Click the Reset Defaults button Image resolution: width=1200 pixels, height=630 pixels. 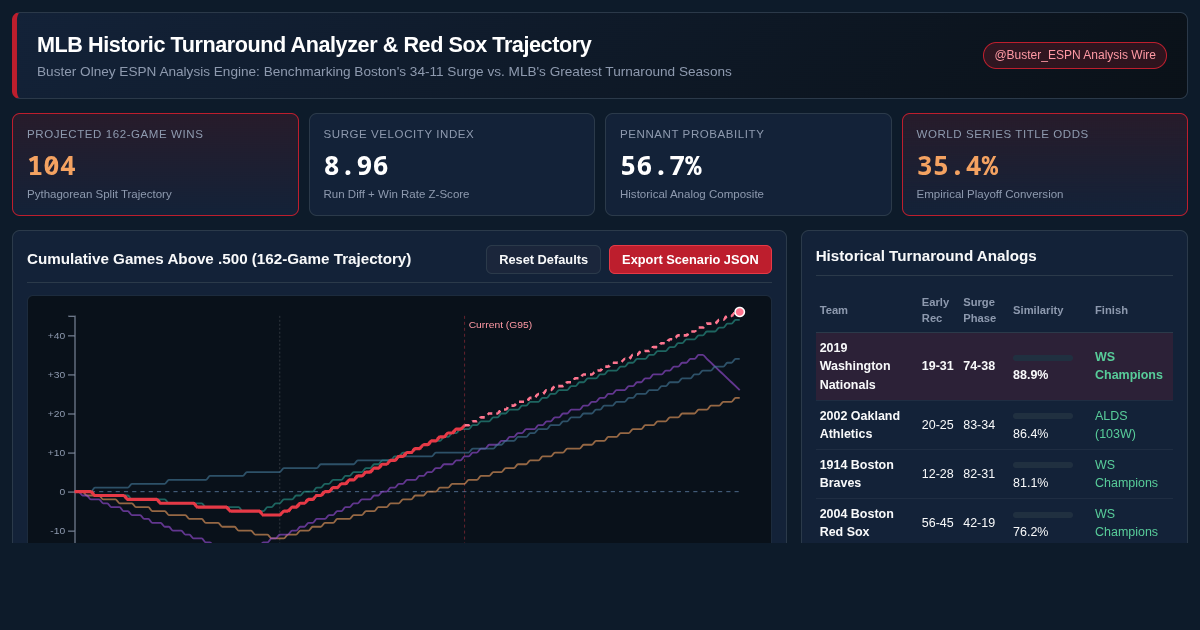543,260
